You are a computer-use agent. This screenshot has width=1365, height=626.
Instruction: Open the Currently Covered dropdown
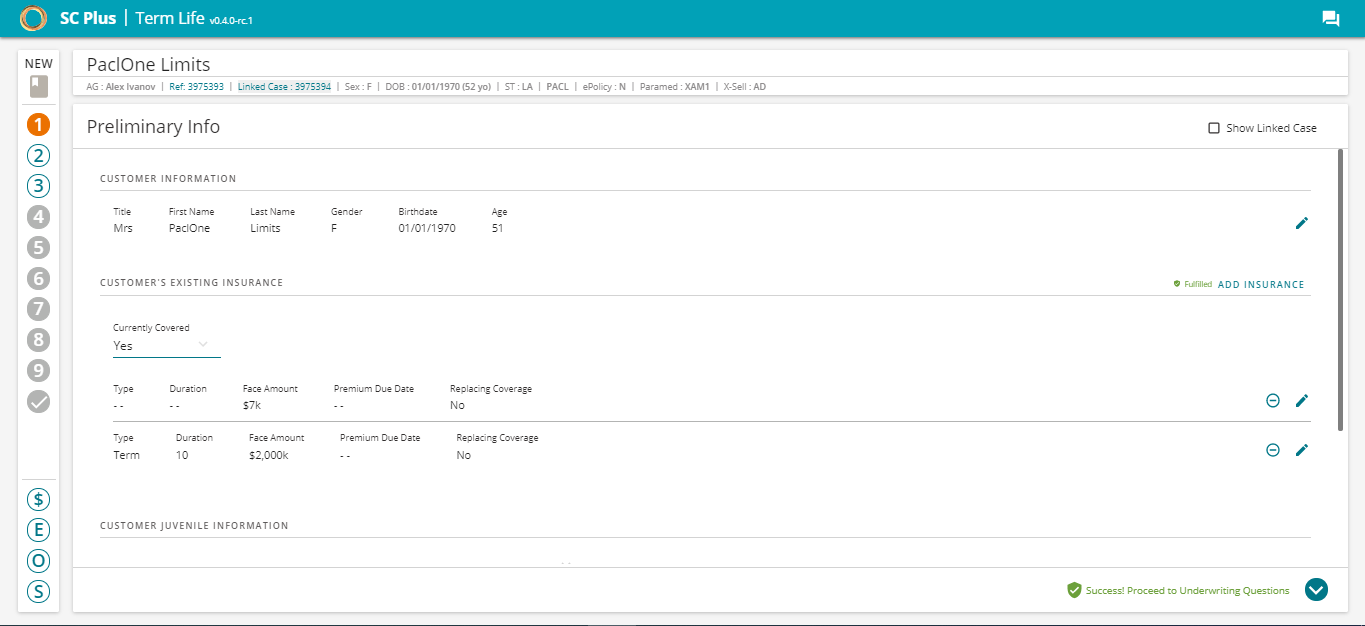coord(166,345)
